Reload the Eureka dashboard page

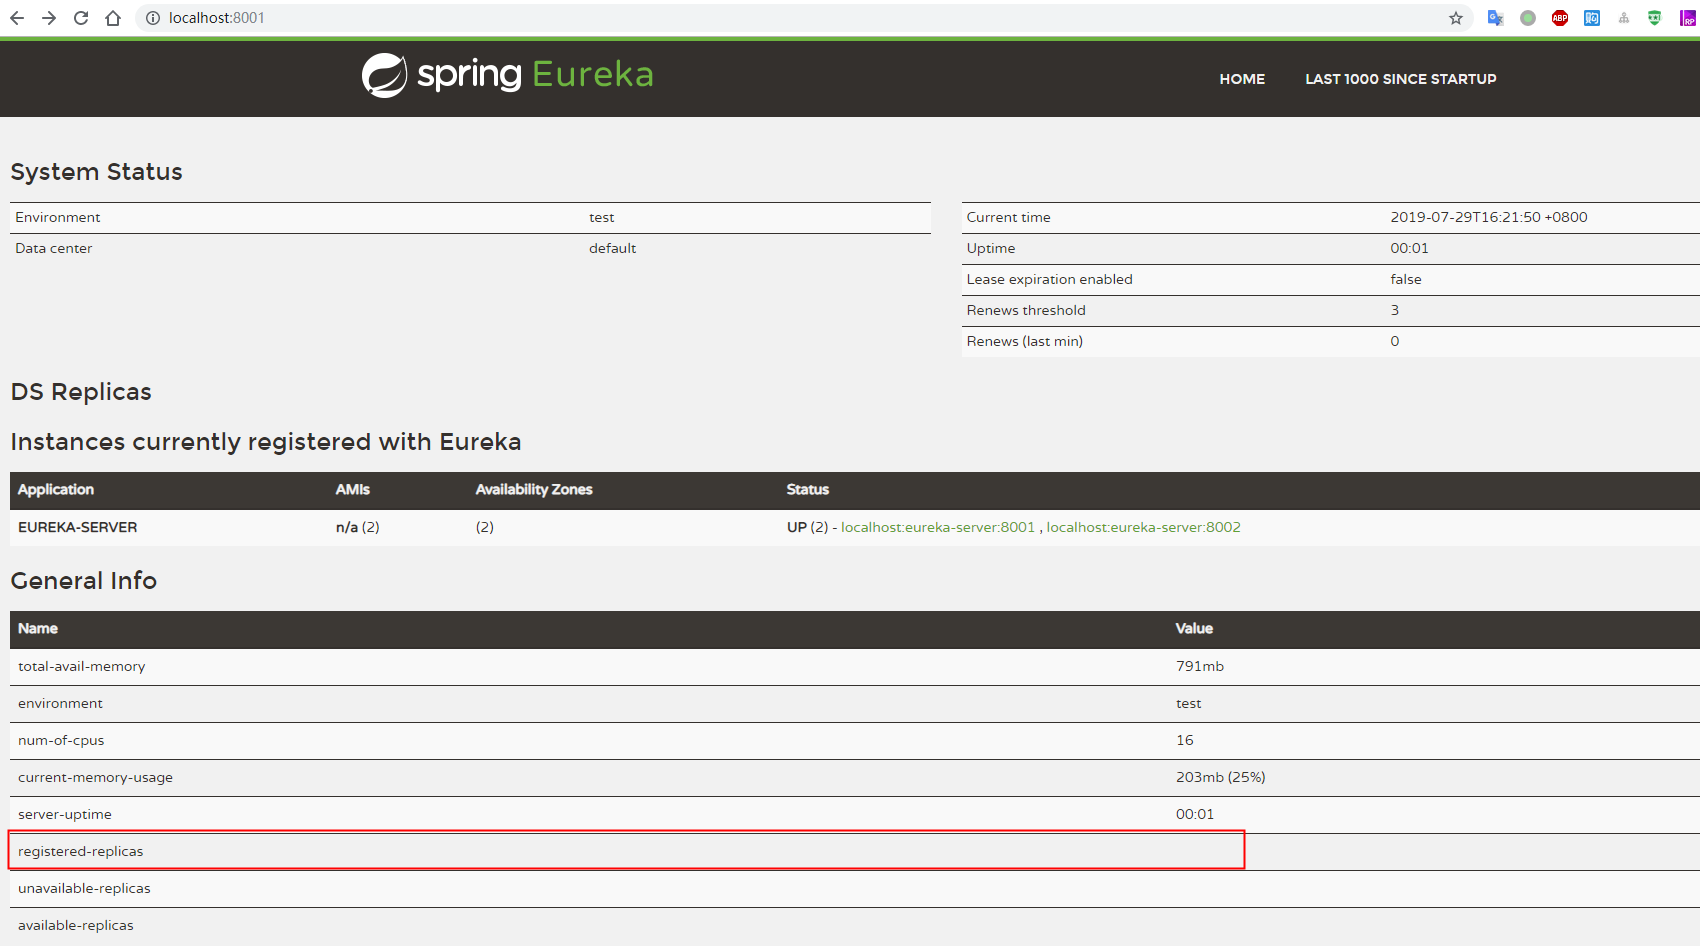(81, 18)
